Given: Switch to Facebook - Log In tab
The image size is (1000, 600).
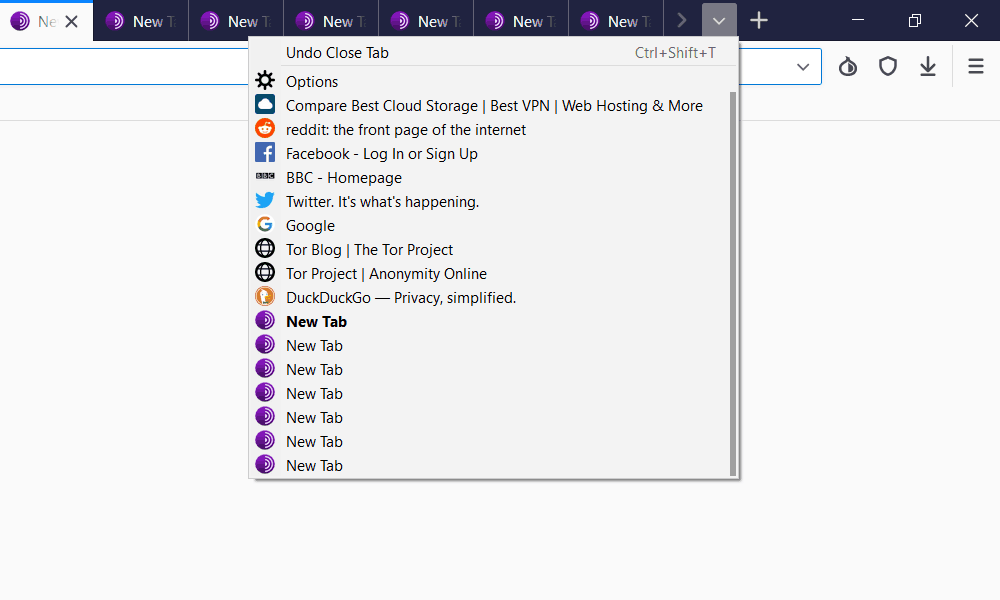Looking at the screenshot, I should point(381,154).
